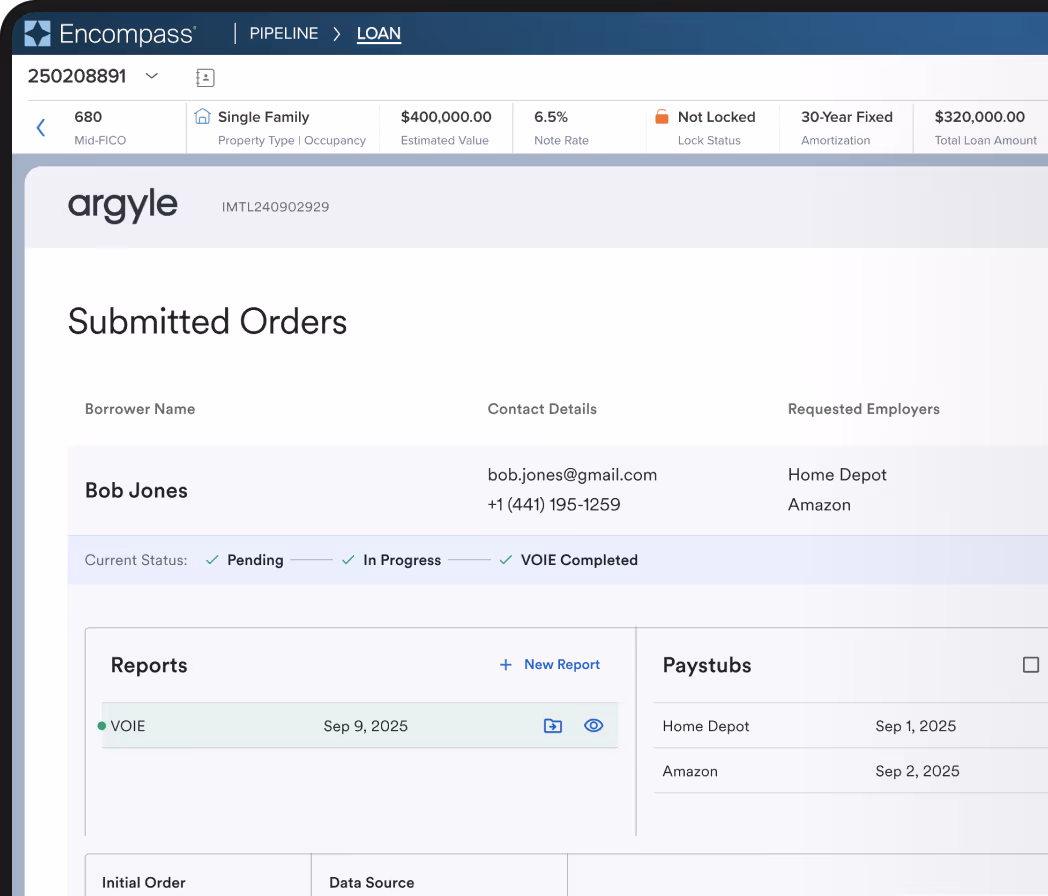The image size is (1048, 896).
Task: Click the breadcrumb chevron after PIPELINE
Action: (337, 34)
